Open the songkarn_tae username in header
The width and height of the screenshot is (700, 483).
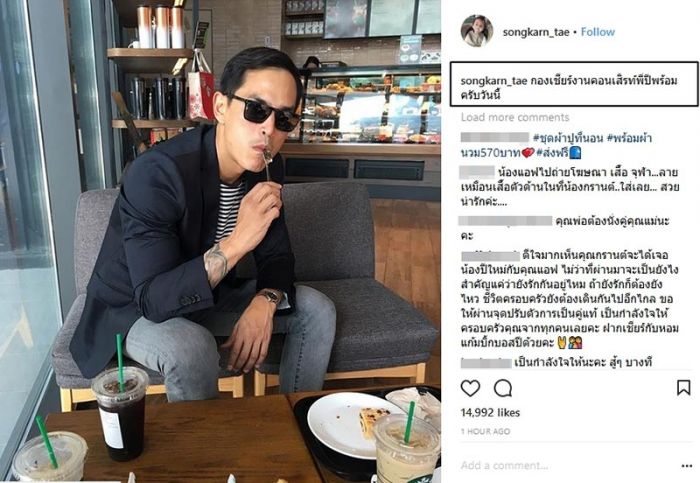click(536, 32)
